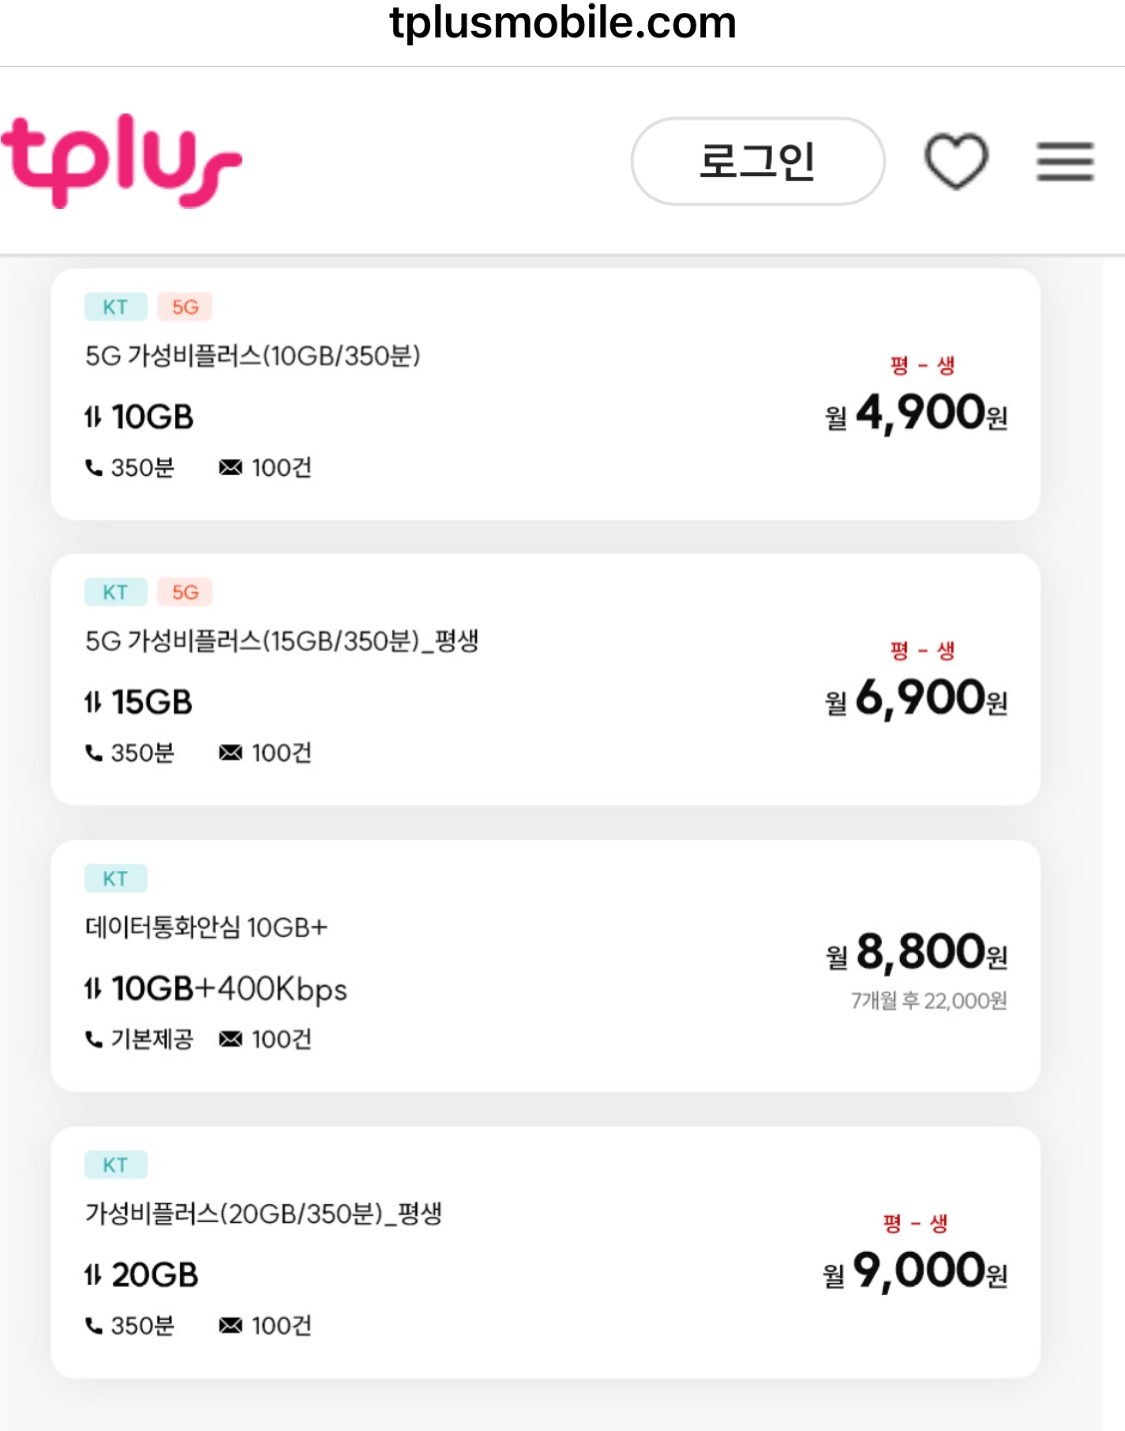Click phone icon in 15GB plan
This screenshot has height=1431, width=1125.
point(94,753)
